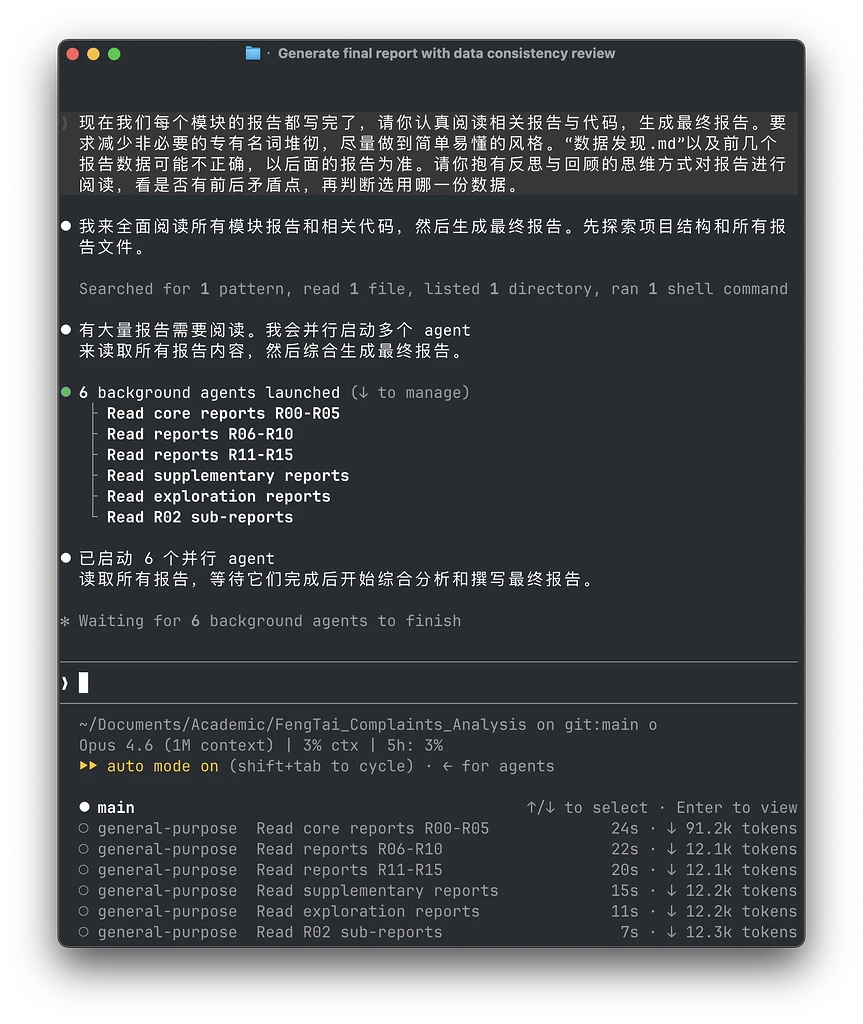This screenshot has height=1024, width=863.
Task: Click the 'Enter to view' hint
Action: pyautogui.click(x=737, y=808)
